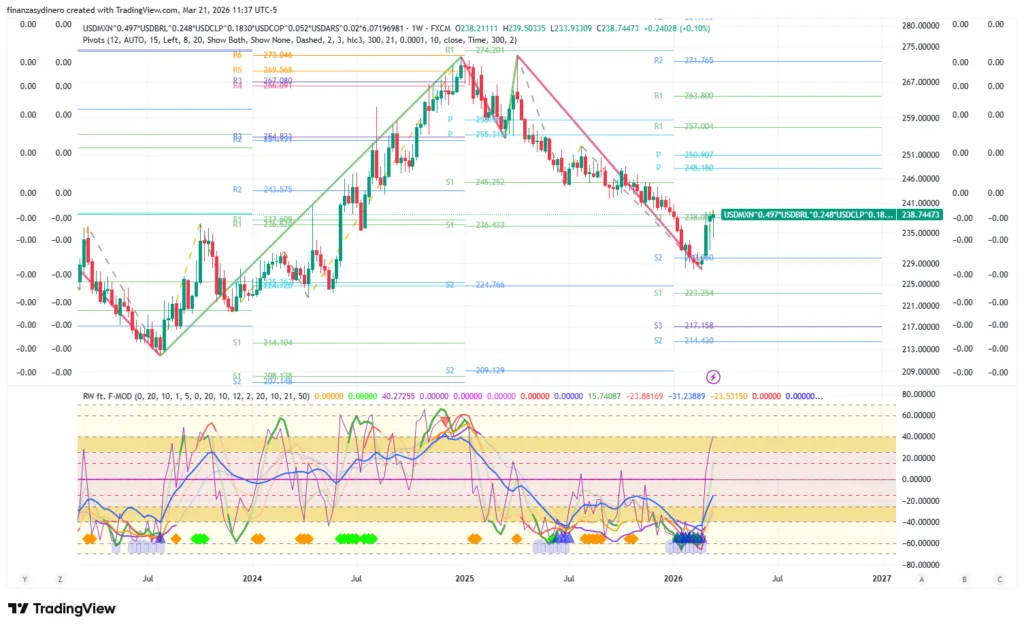Click the Z scale circle button
This screenshot has height=629, width=1024.
pyautogui.click(x=61, y=579)
